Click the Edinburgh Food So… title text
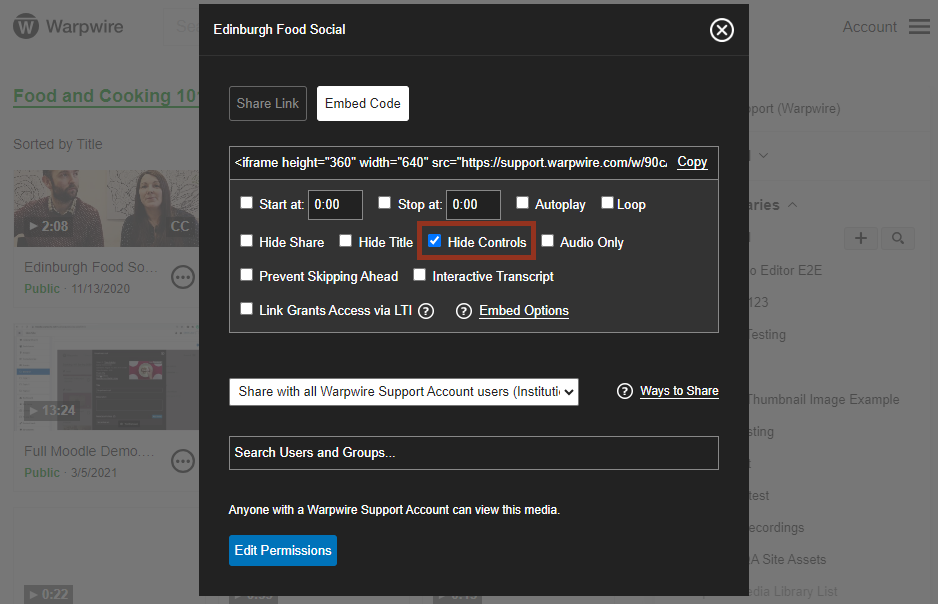Viewport: 938px width, 604px height. 90,267
